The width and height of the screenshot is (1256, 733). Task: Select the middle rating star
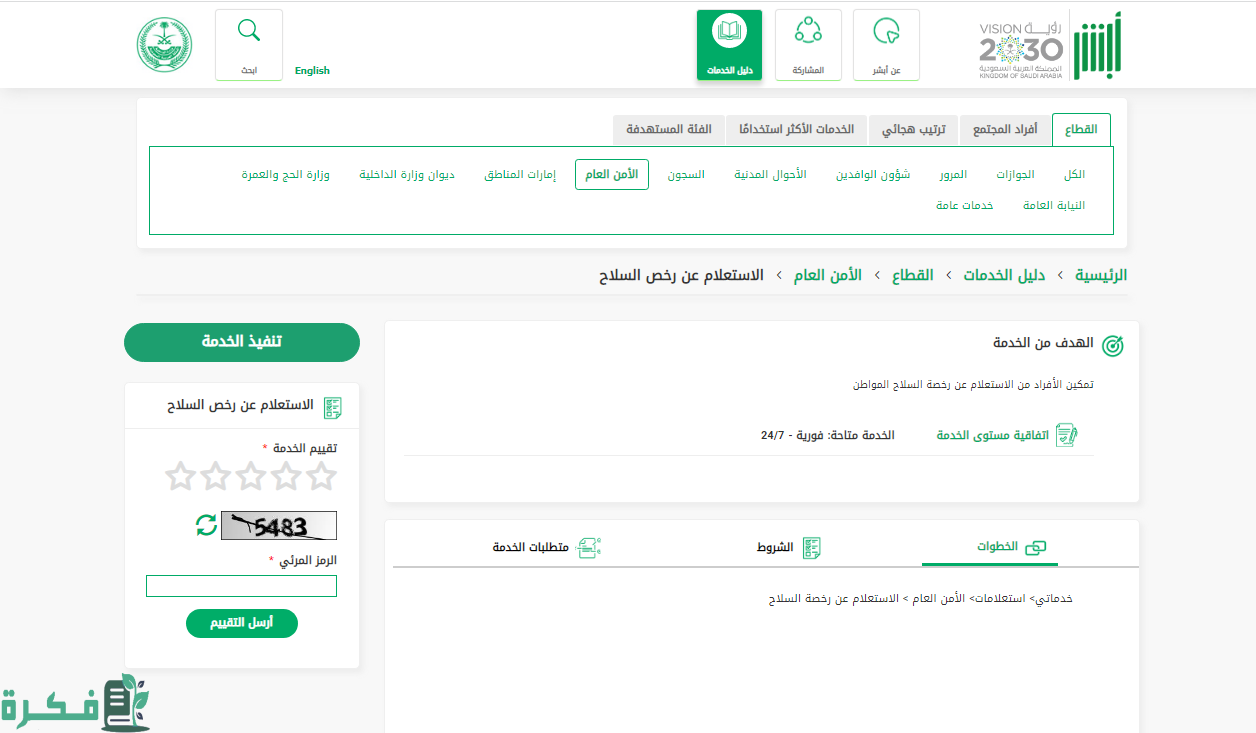(251, 476)
